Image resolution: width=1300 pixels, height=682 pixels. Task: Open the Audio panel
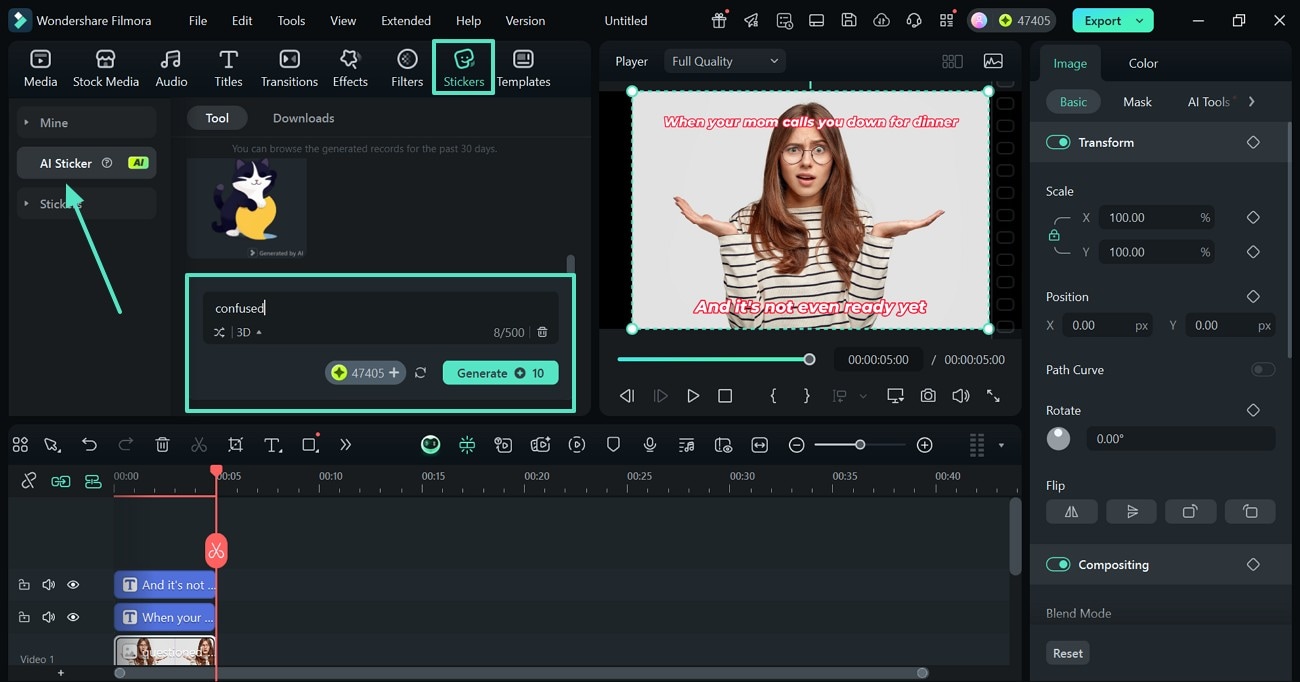click(x=171, y=68)
